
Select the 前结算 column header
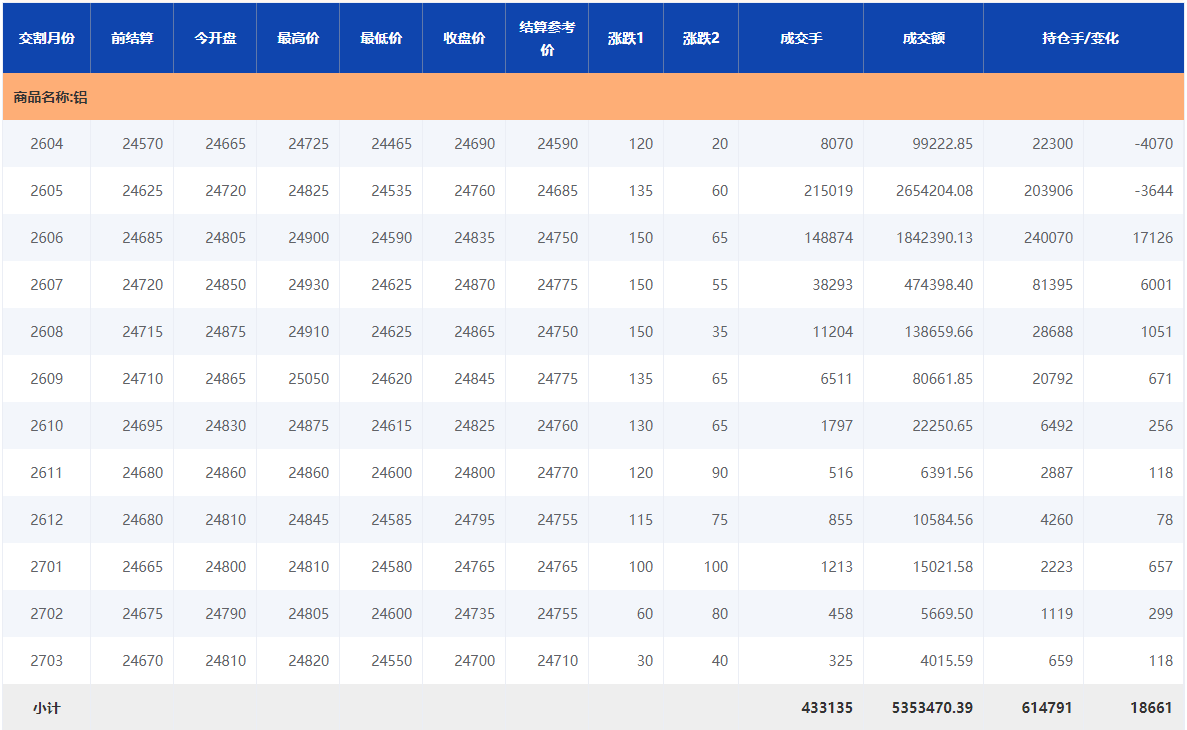(x=132, y=38)
